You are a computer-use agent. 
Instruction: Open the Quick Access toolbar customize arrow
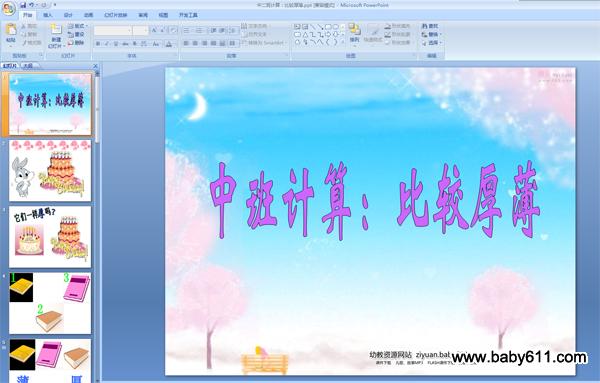pyautogui.click(x=55, y=5)
